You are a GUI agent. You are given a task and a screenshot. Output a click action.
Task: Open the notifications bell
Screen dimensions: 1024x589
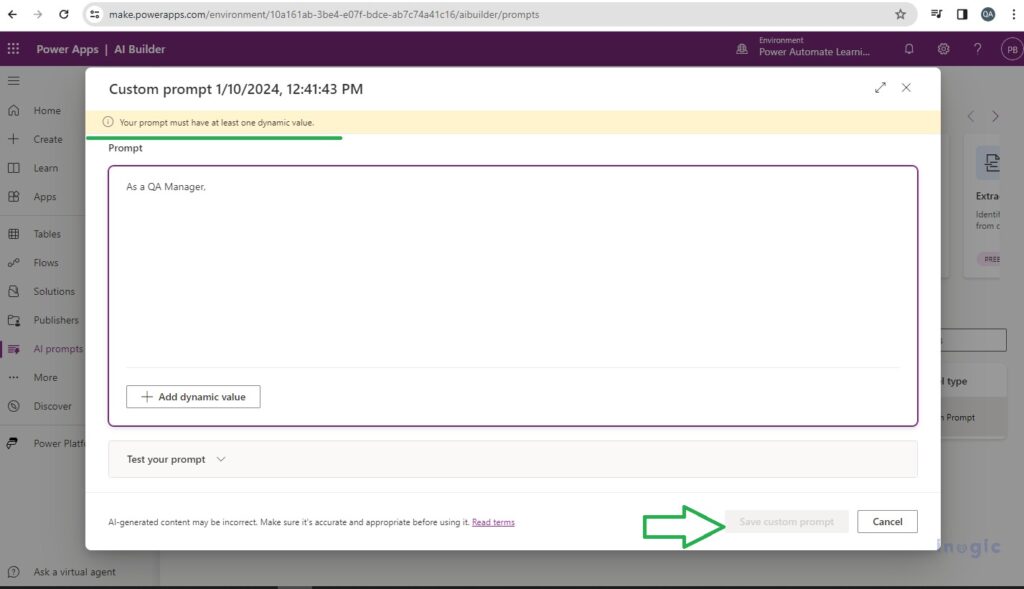point(908,48)
